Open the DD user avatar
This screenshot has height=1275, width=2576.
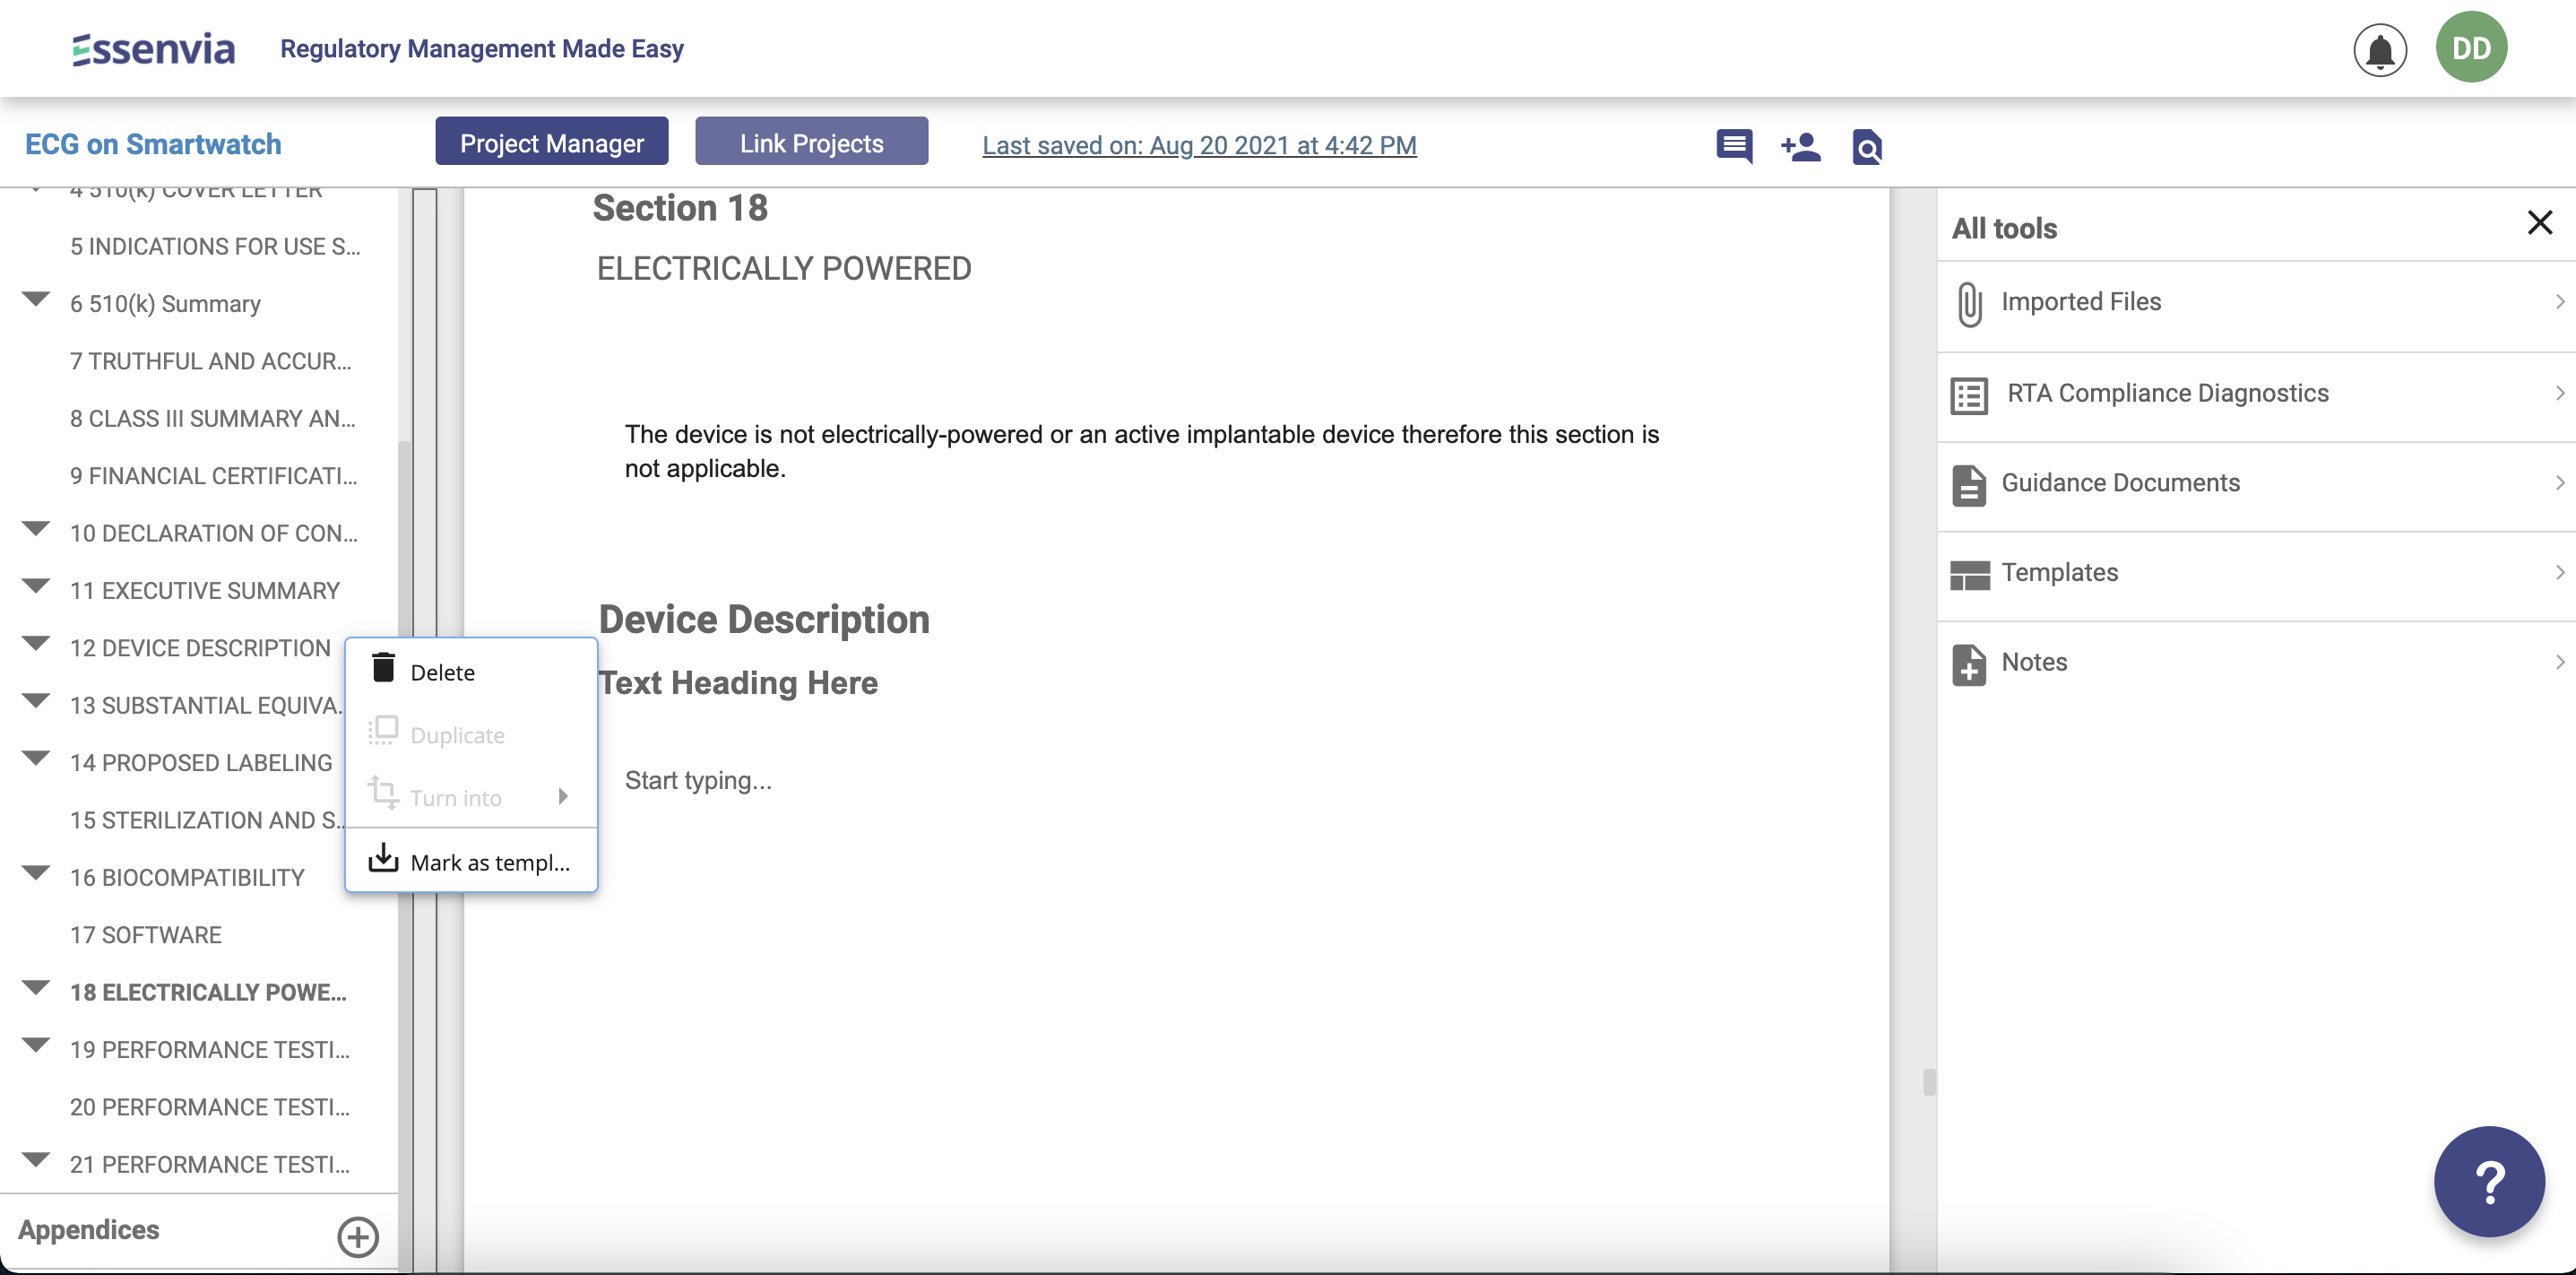pyautogui.click(x=2470, y=48)
